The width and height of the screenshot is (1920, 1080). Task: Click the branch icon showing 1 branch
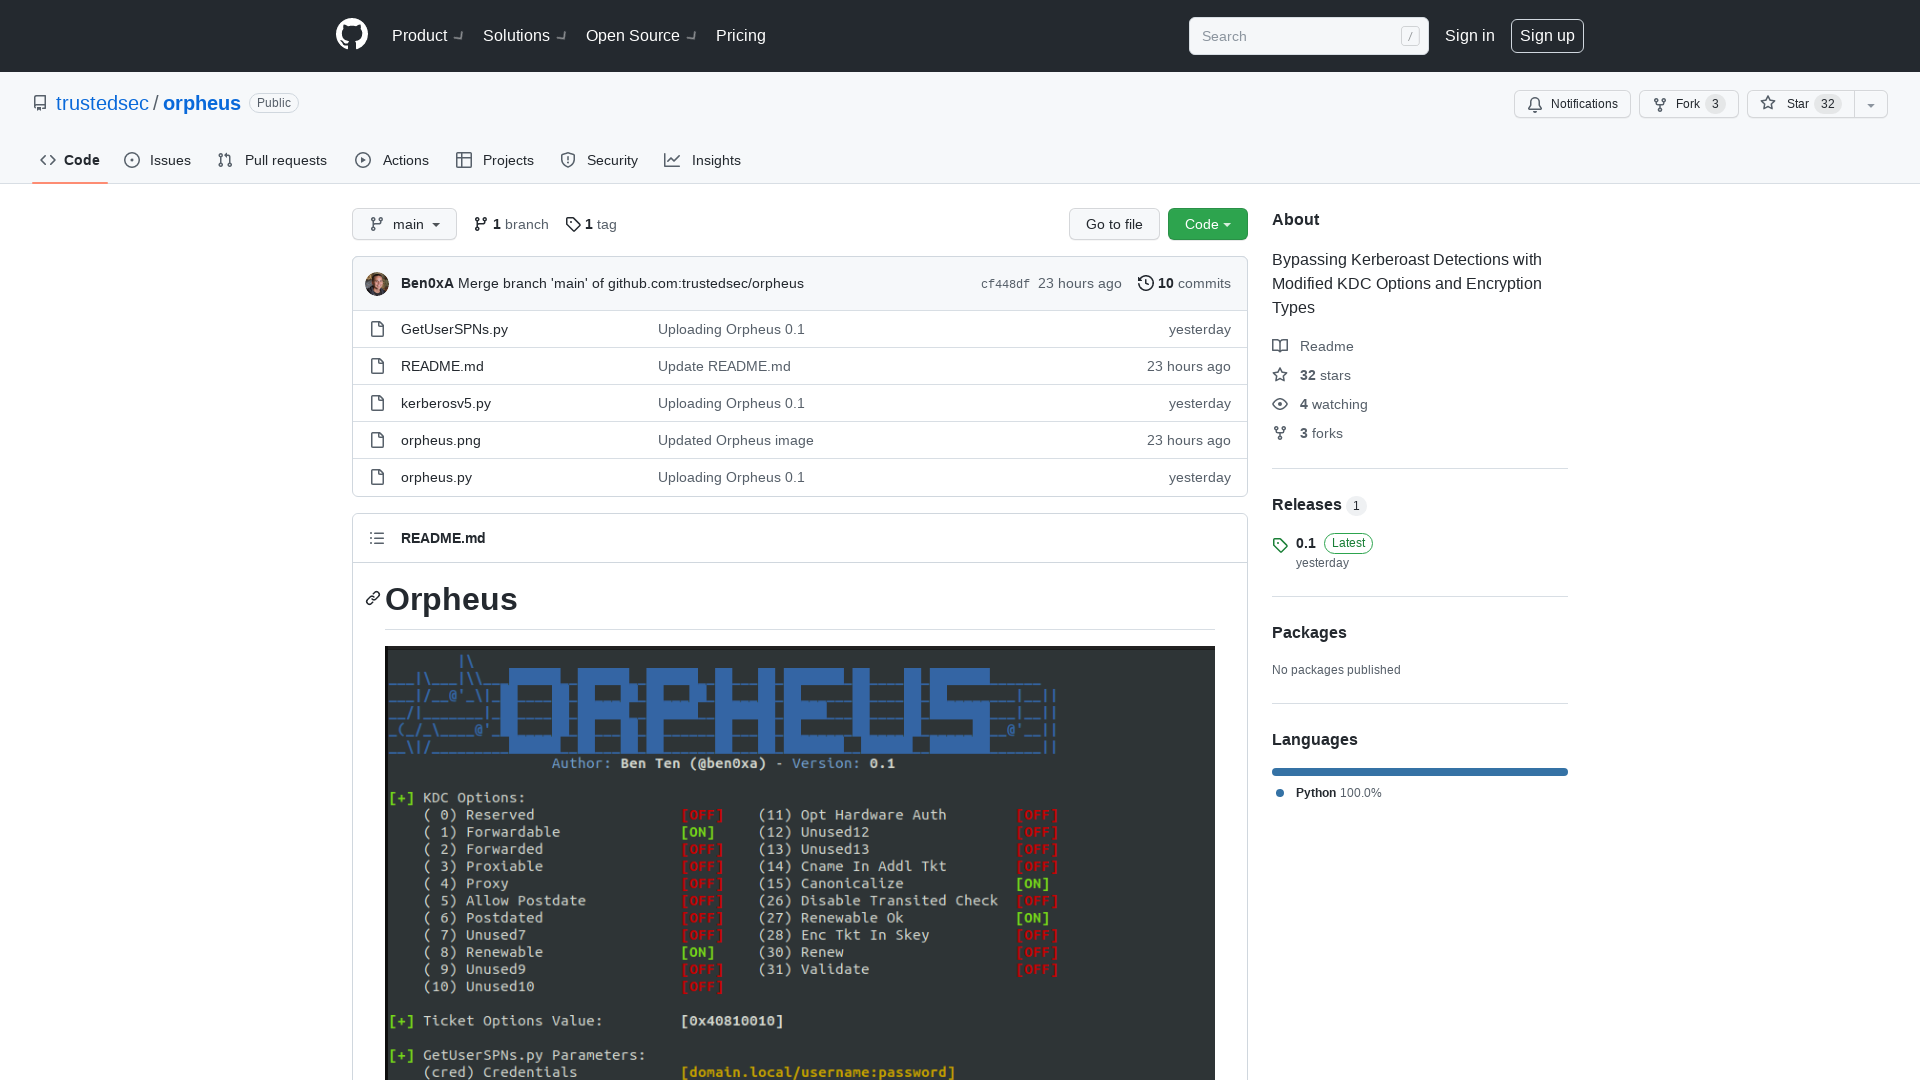tap(481, 224)
